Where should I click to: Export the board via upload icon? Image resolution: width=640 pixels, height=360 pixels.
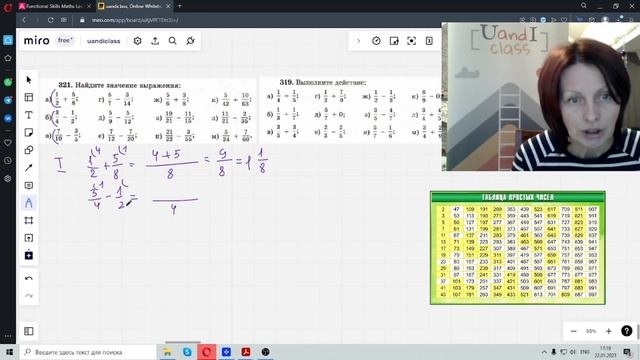point(155,41)
